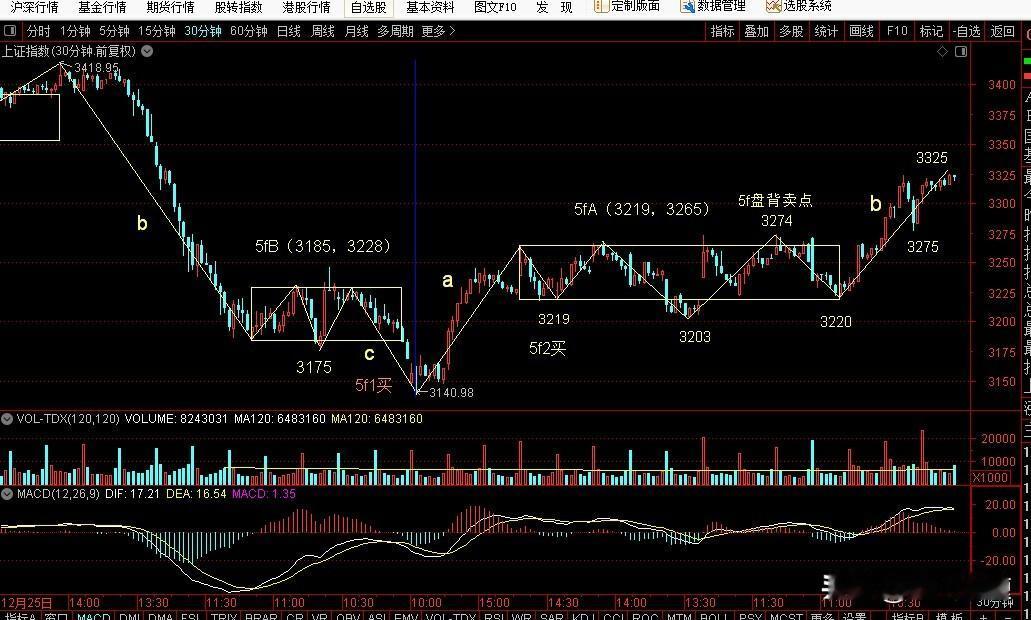This screenshot has height=620, width=1031.
Task: Click the sidebar toggle icon beside the diamond
Action: point(961,51)
